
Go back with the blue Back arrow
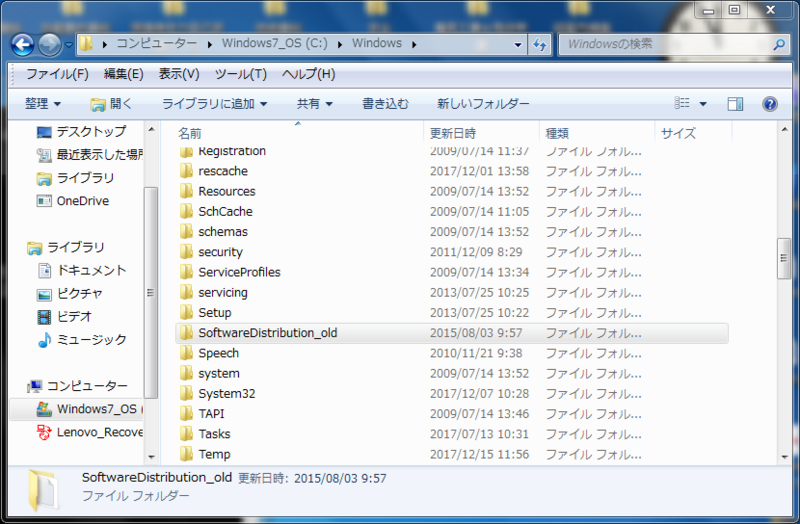pyautogui.click(x=23, y=45)
